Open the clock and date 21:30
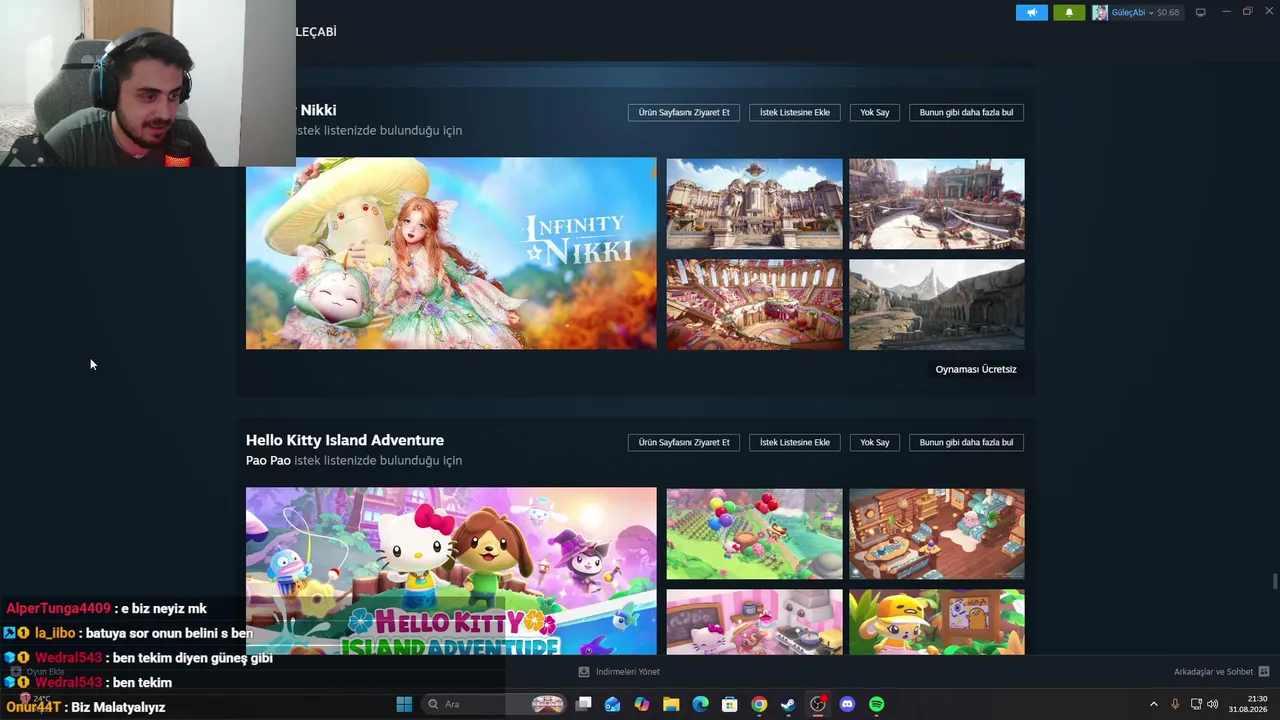The width and height of the screenshot is (1280, 720). (x=1248, y=704)
